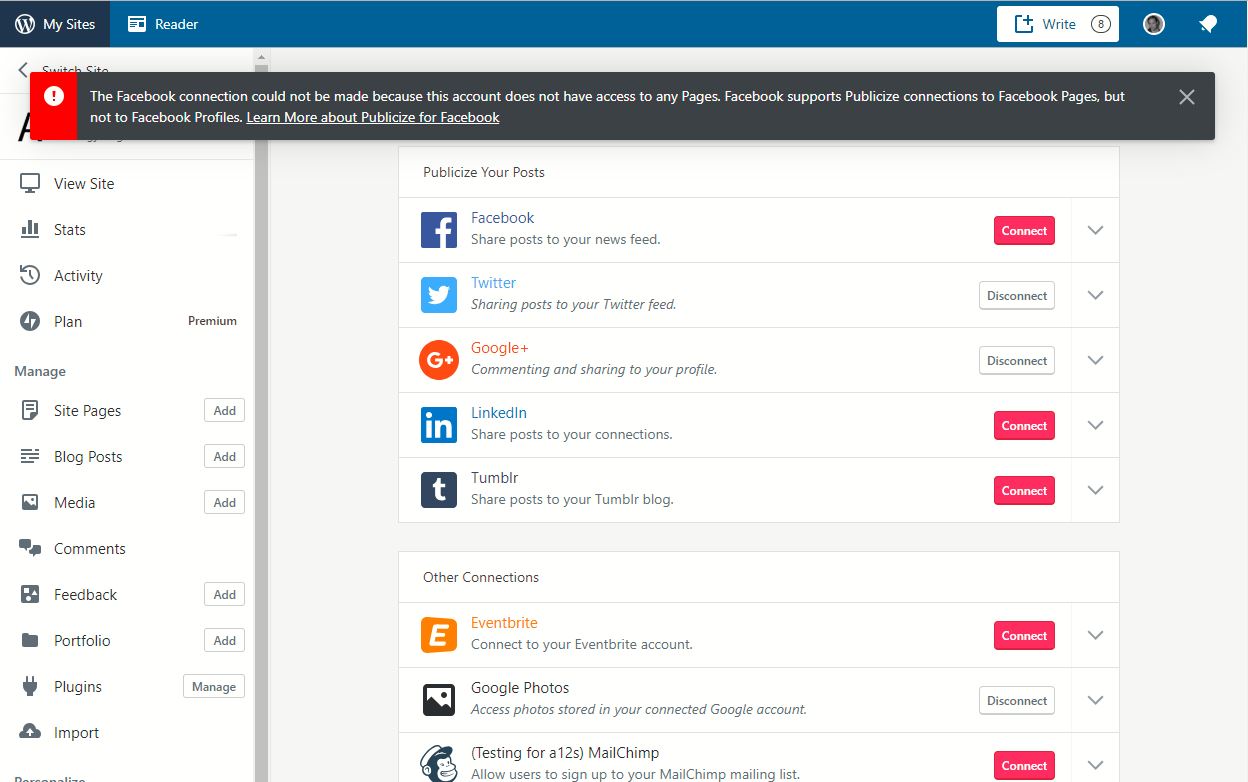Viewport: 1248px width, 782px height.
Task: Expand the LinkedIn connection row chevron
Action: coord(1095,425)
